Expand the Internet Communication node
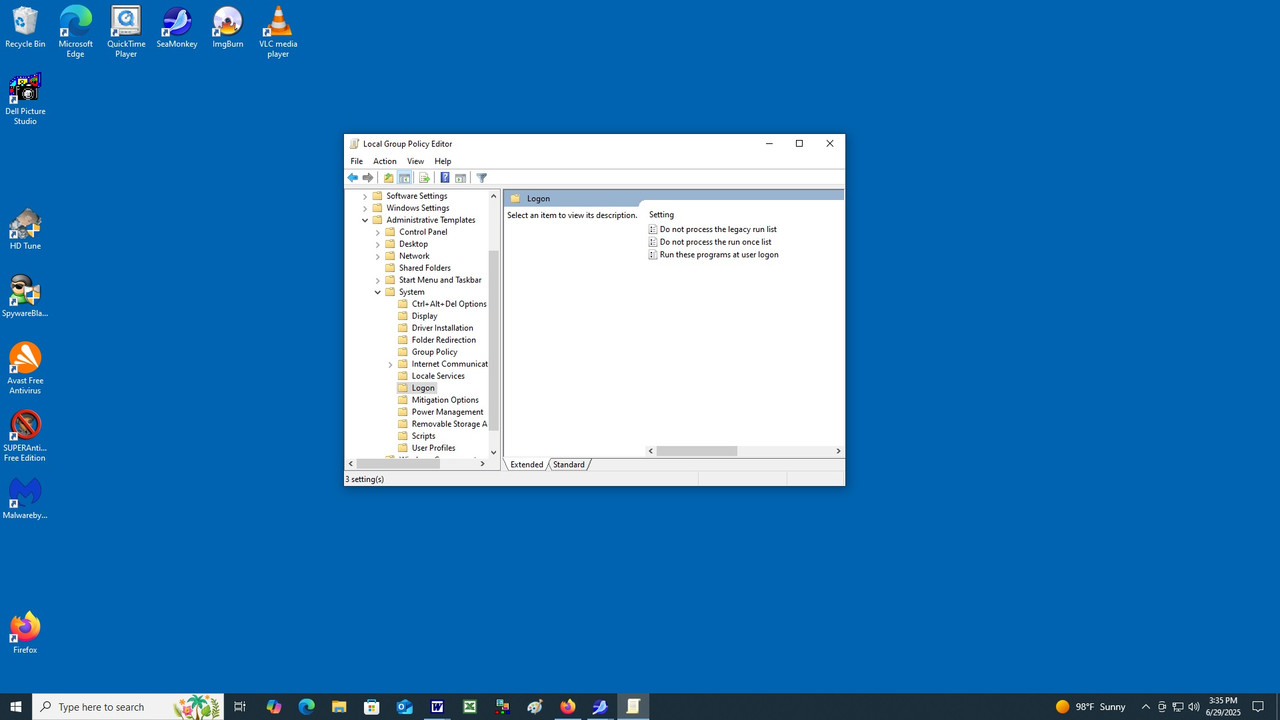Viewport: 1280px width, 720px height. pos(391,364)
